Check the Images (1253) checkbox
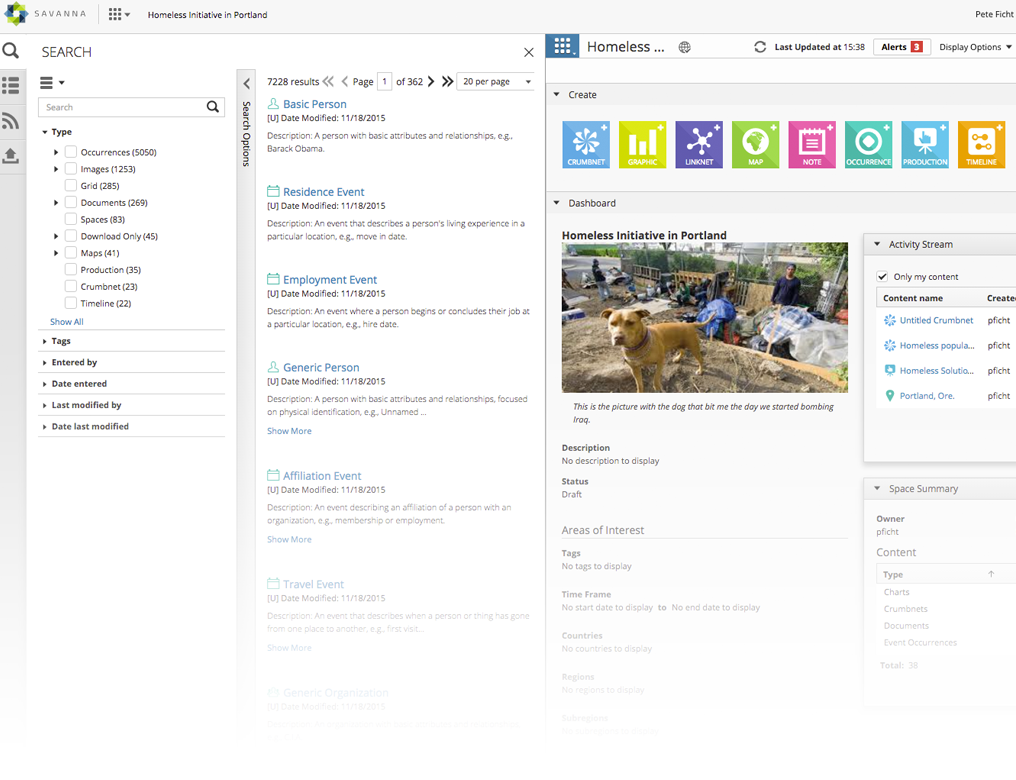The height and width of the screenshot is (780, 1016). pyautogui.click(x=71, y=168)
